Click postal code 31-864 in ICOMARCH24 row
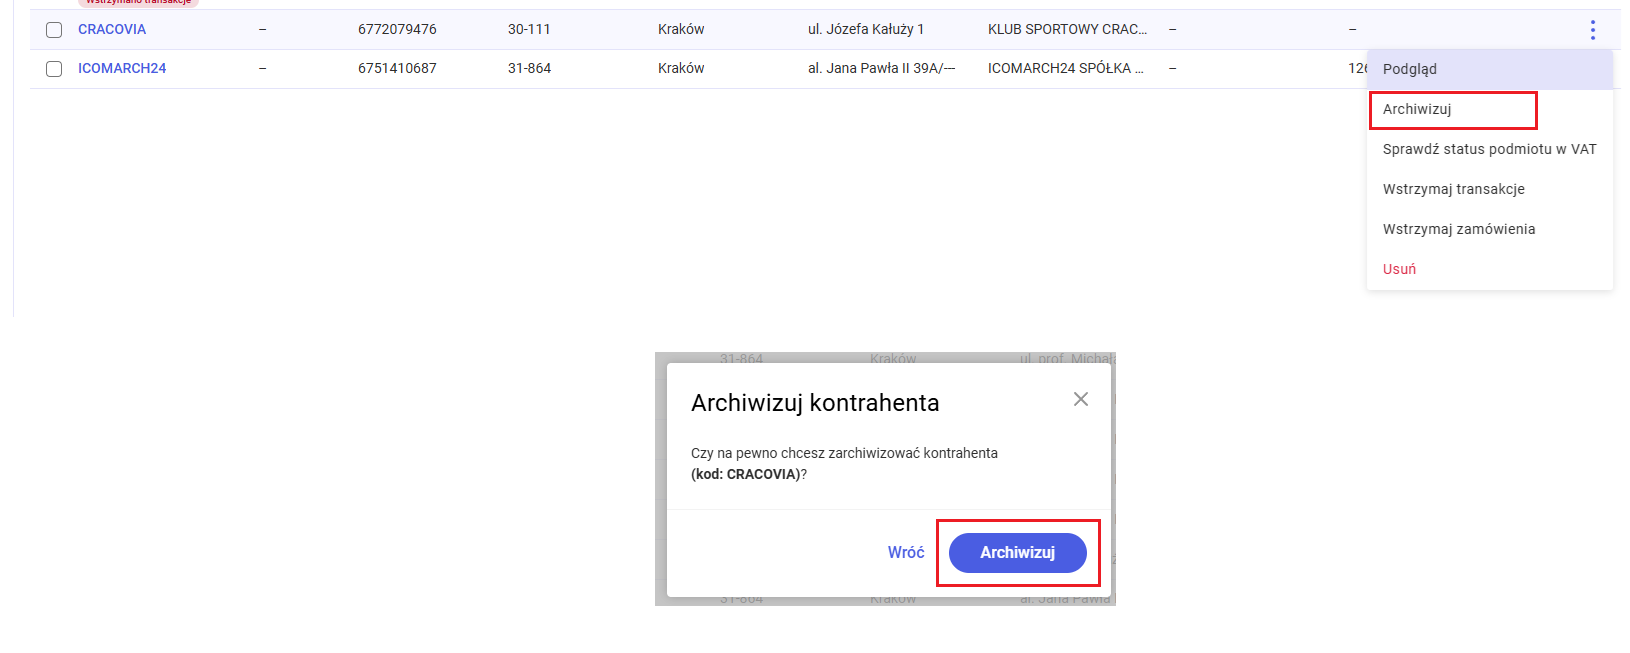 [x=529, y=68]
